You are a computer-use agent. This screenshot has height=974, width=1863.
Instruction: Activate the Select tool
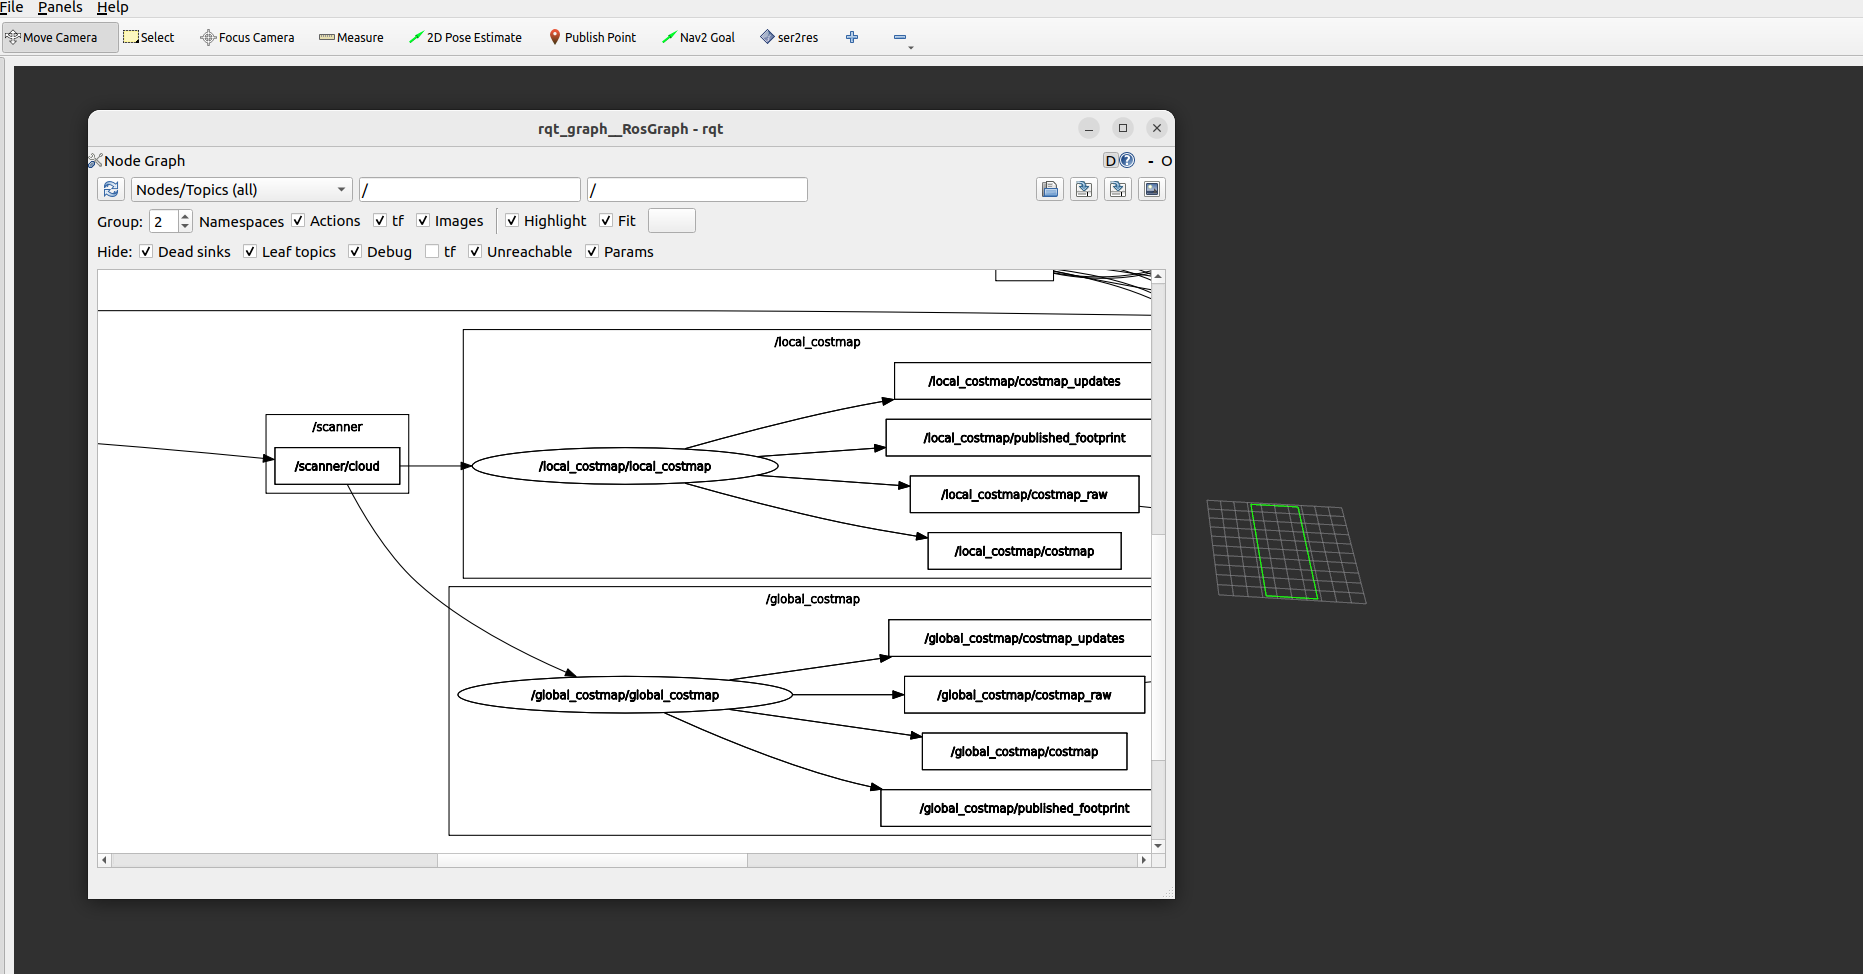pyautogui.click(x=149, y=37)
